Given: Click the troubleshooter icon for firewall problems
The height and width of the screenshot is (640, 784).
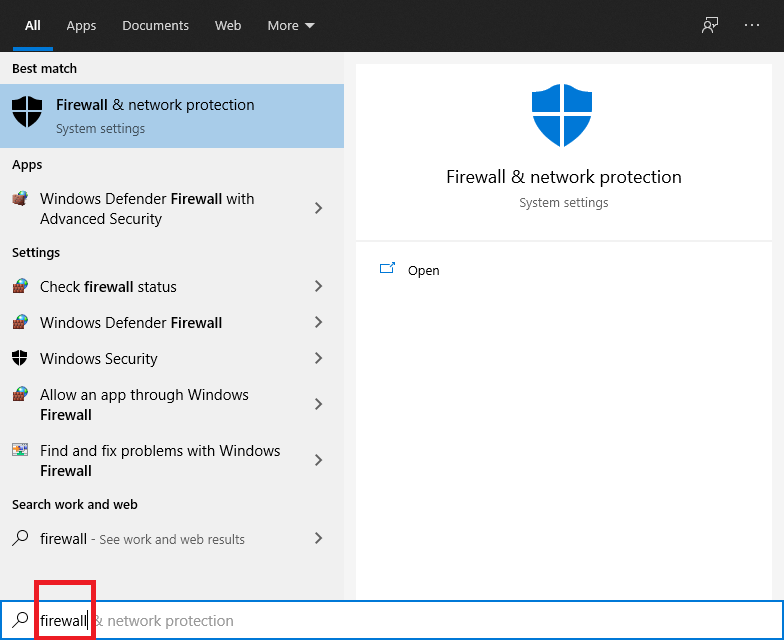Looking at the screenshot, I should pyautogui.click(x=20, y=451).
